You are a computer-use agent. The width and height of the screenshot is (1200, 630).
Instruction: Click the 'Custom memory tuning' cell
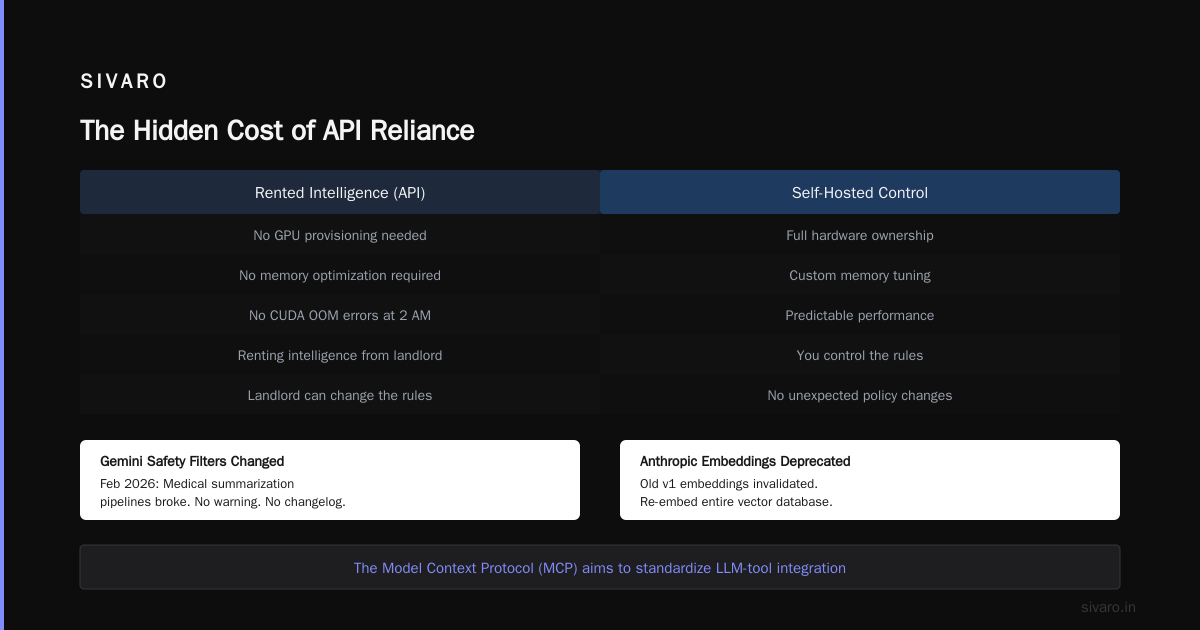pyautogui.click(x=860, y=275)
